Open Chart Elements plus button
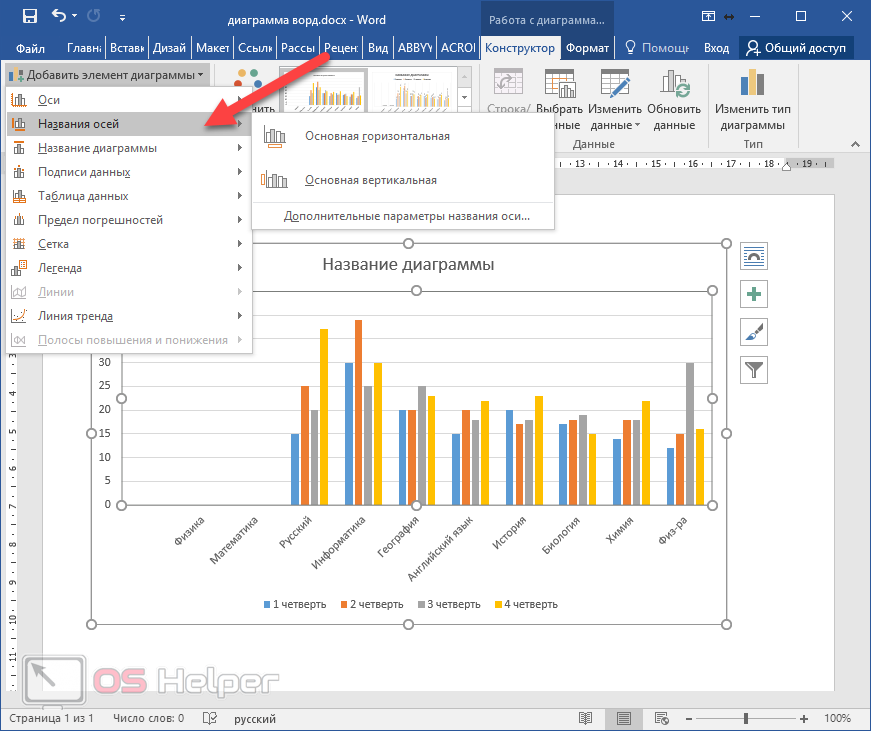The image size is (871, 731). (x=753, y=294)
